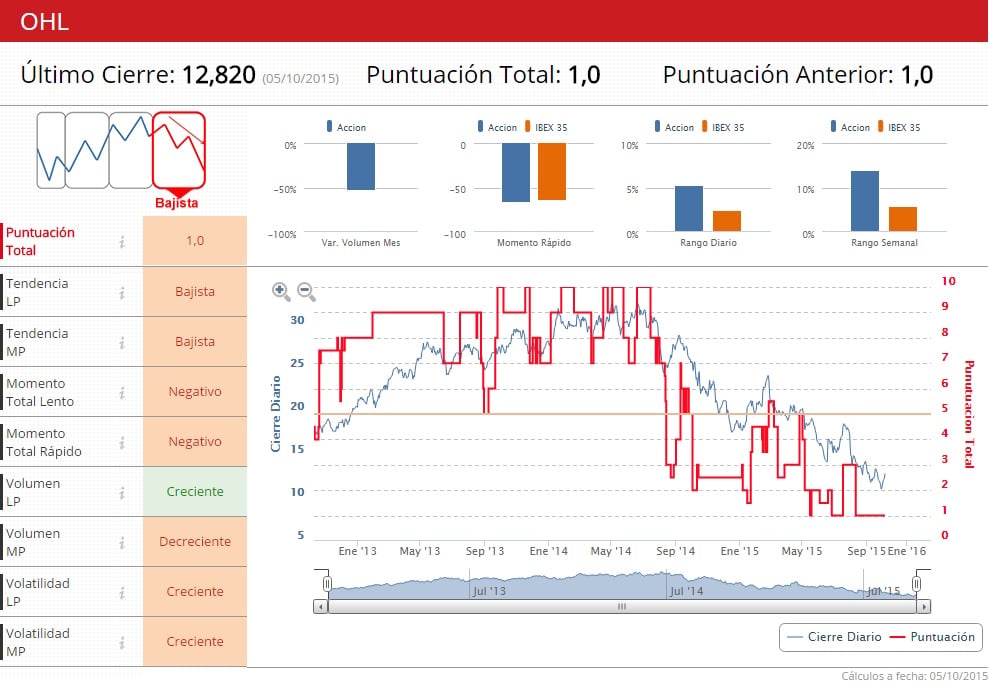The image size is (989, 688).
Task: Click the Puntuación Total row label
Action: [40, 242]
